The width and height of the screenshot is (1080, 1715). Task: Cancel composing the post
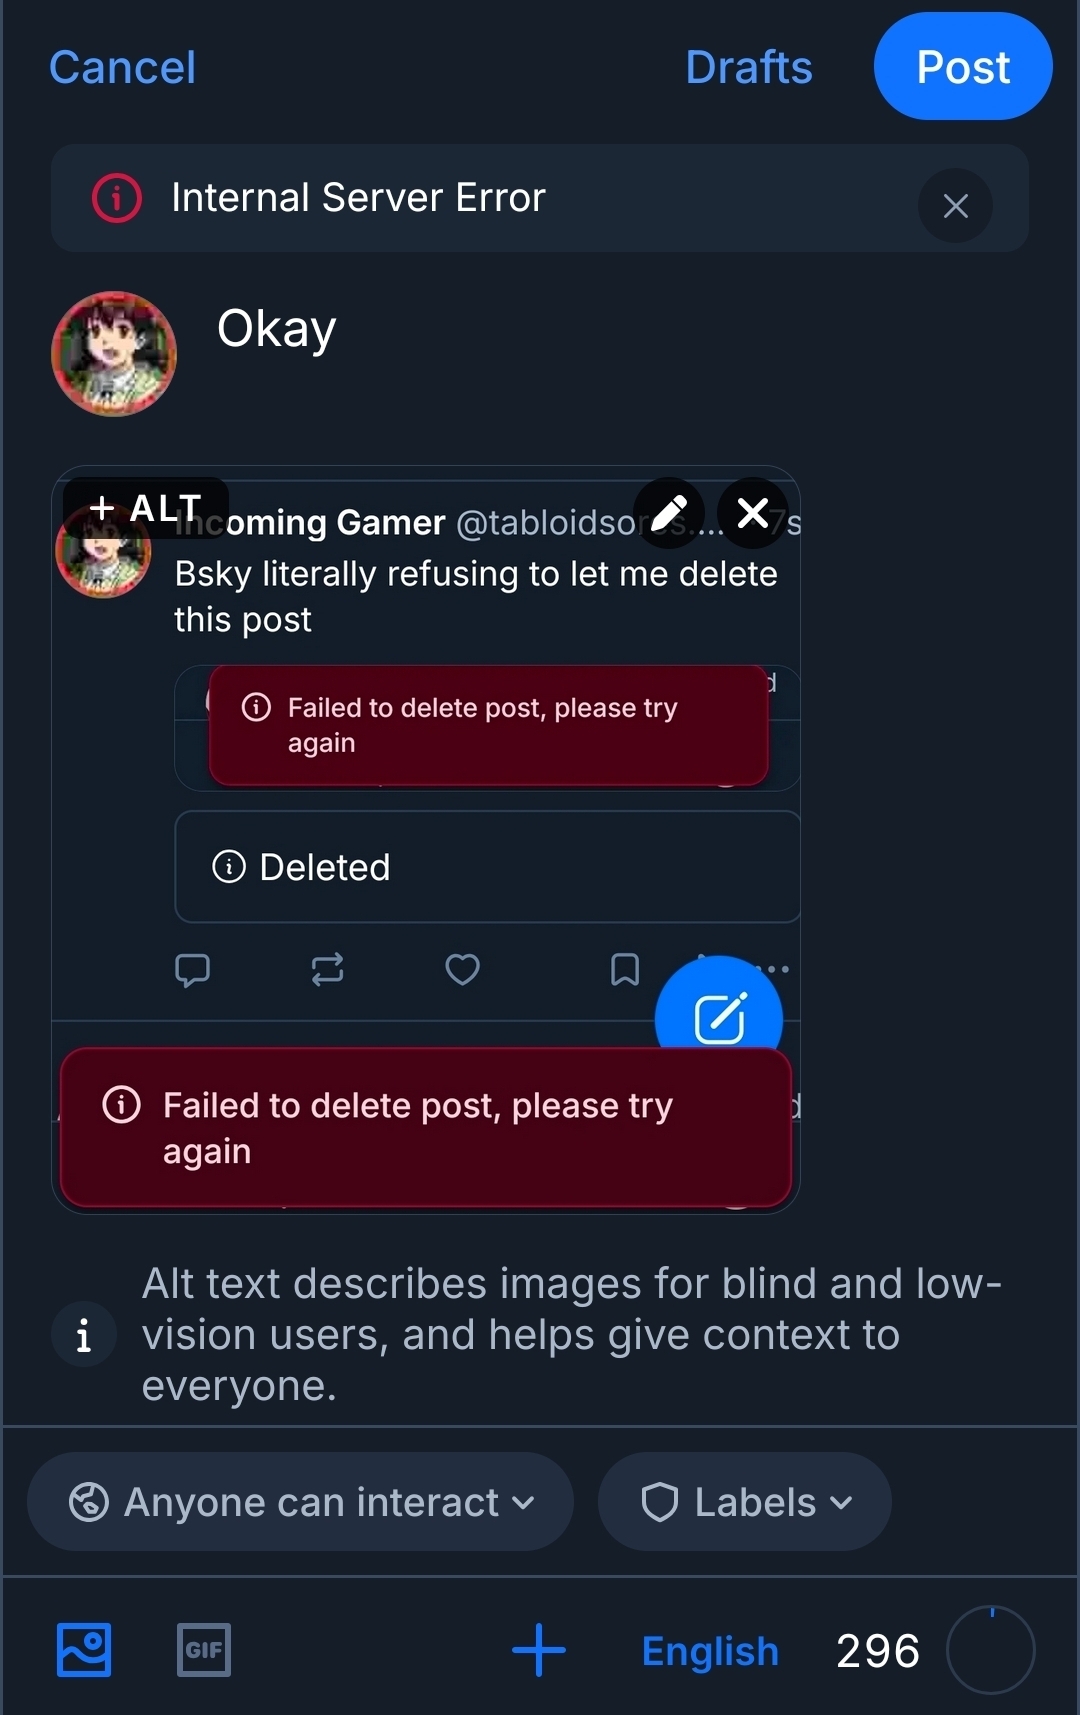point(122,68)
